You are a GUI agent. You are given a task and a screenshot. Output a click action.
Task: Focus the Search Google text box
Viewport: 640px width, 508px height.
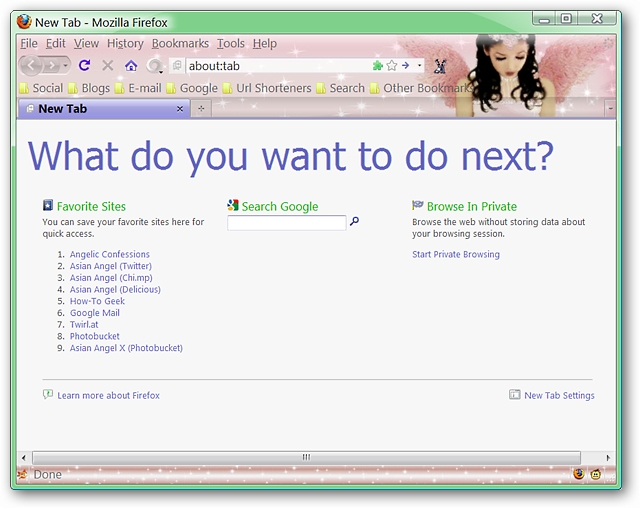(287, 223)
